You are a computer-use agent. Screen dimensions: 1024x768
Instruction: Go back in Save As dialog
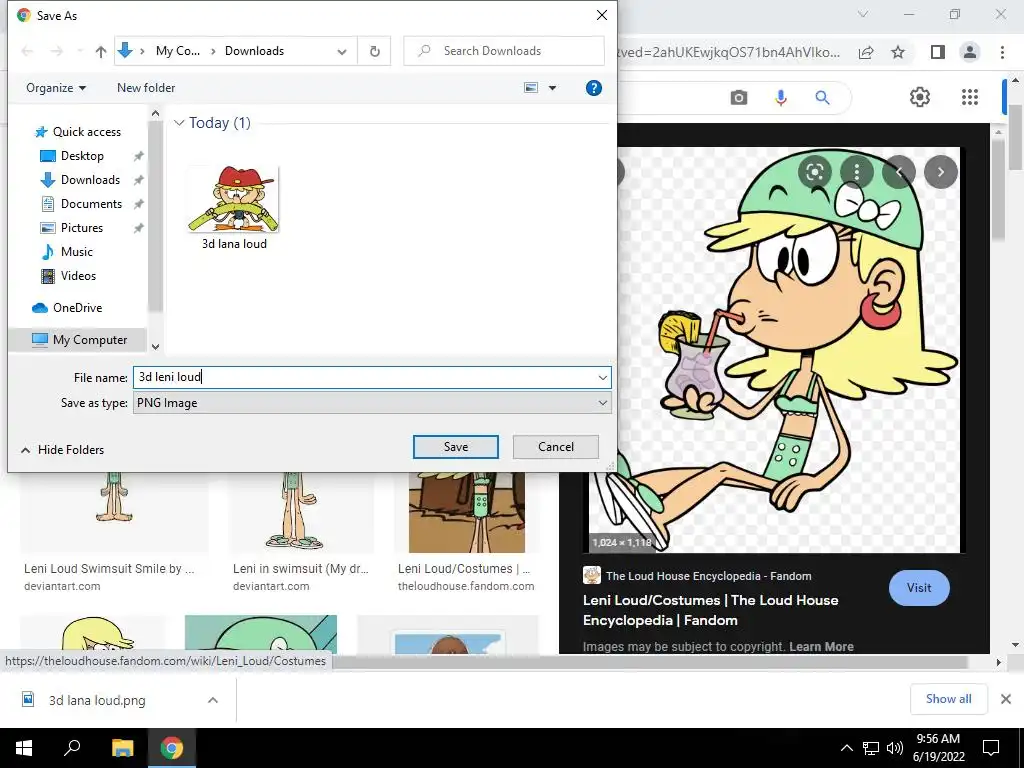[x=27, y=51]
